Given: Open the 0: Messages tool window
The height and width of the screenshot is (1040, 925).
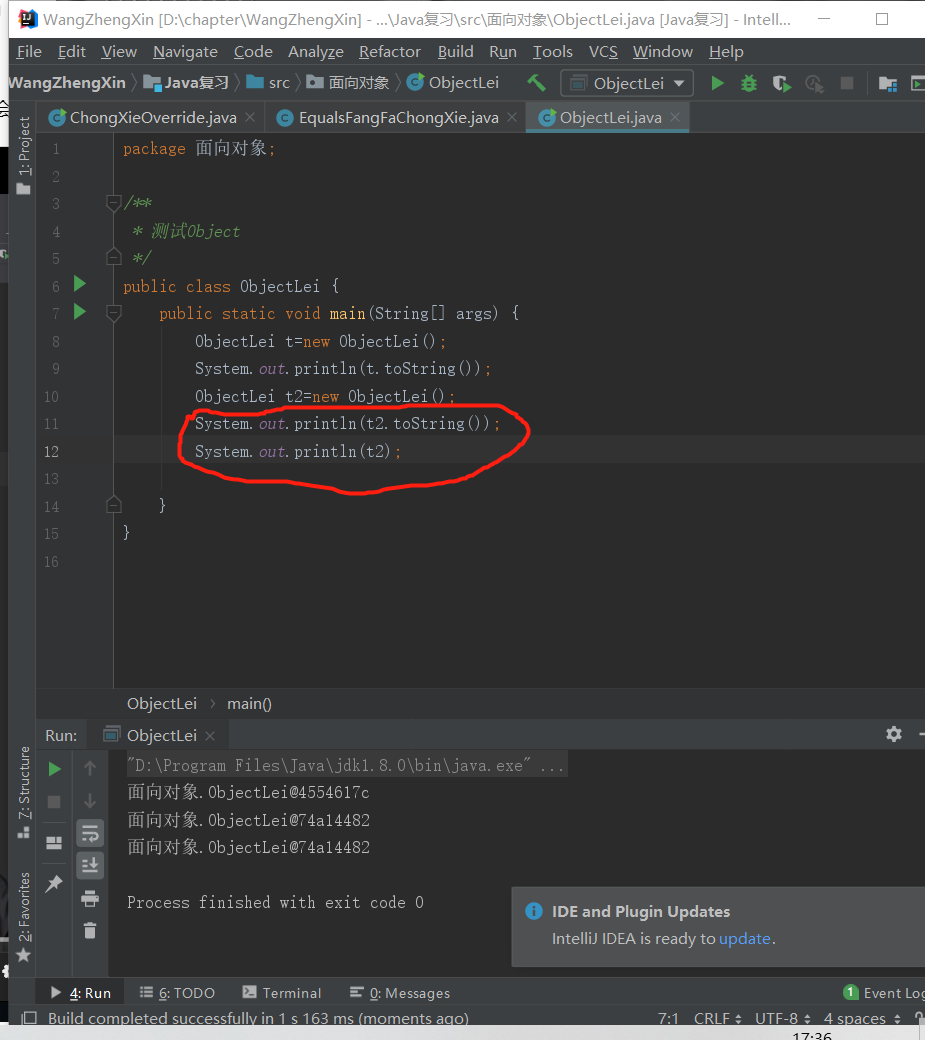Looking at the screenshot, I should click(400, 993).
